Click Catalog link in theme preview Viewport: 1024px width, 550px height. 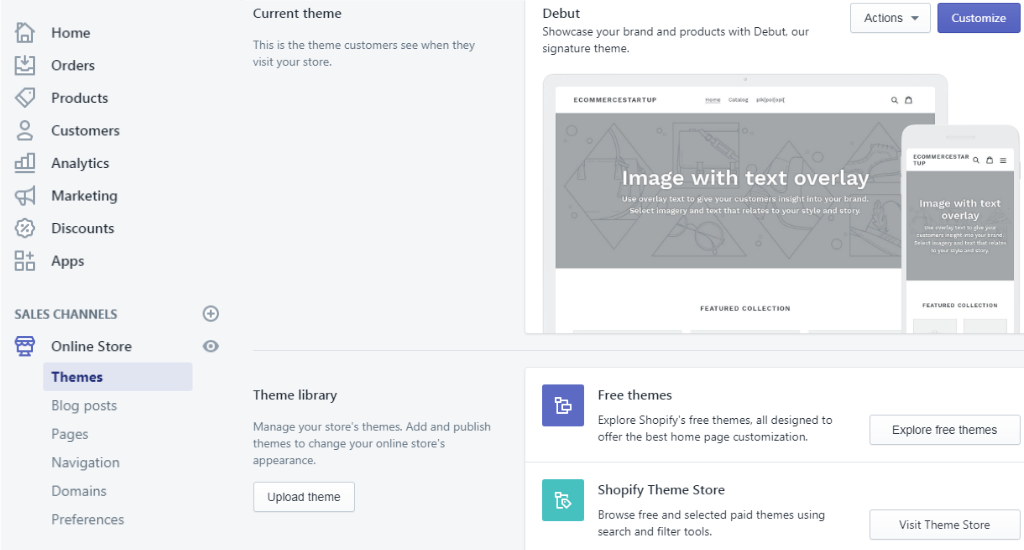738,100
